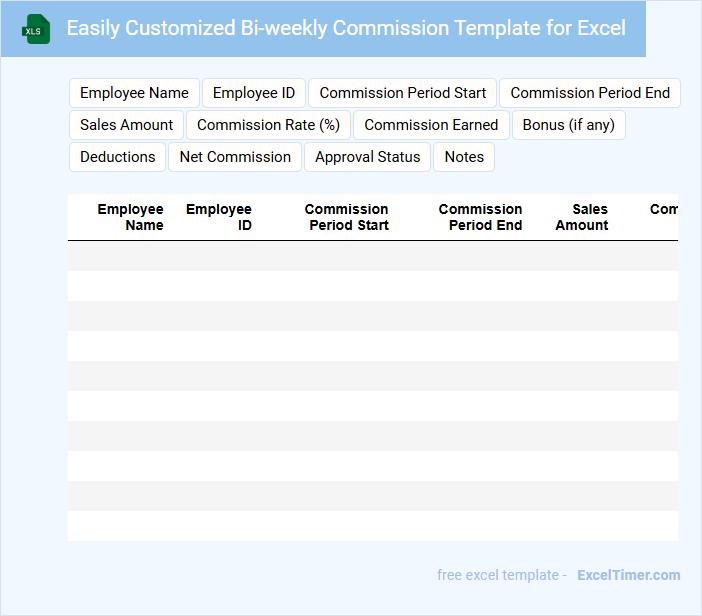Click the Employee ID column header
Screen dimensions: 702x616
pyautogui.click(x=219, y=217)
